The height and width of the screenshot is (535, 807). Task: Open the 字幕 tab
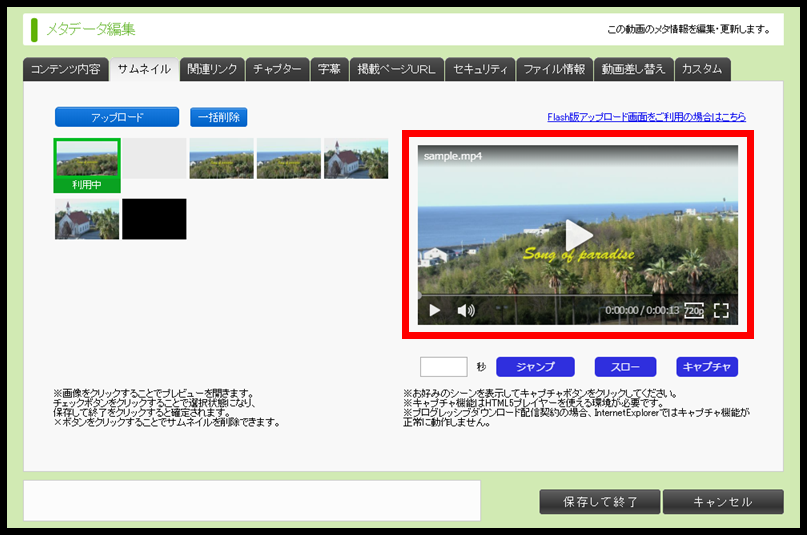tap(328, 69)
